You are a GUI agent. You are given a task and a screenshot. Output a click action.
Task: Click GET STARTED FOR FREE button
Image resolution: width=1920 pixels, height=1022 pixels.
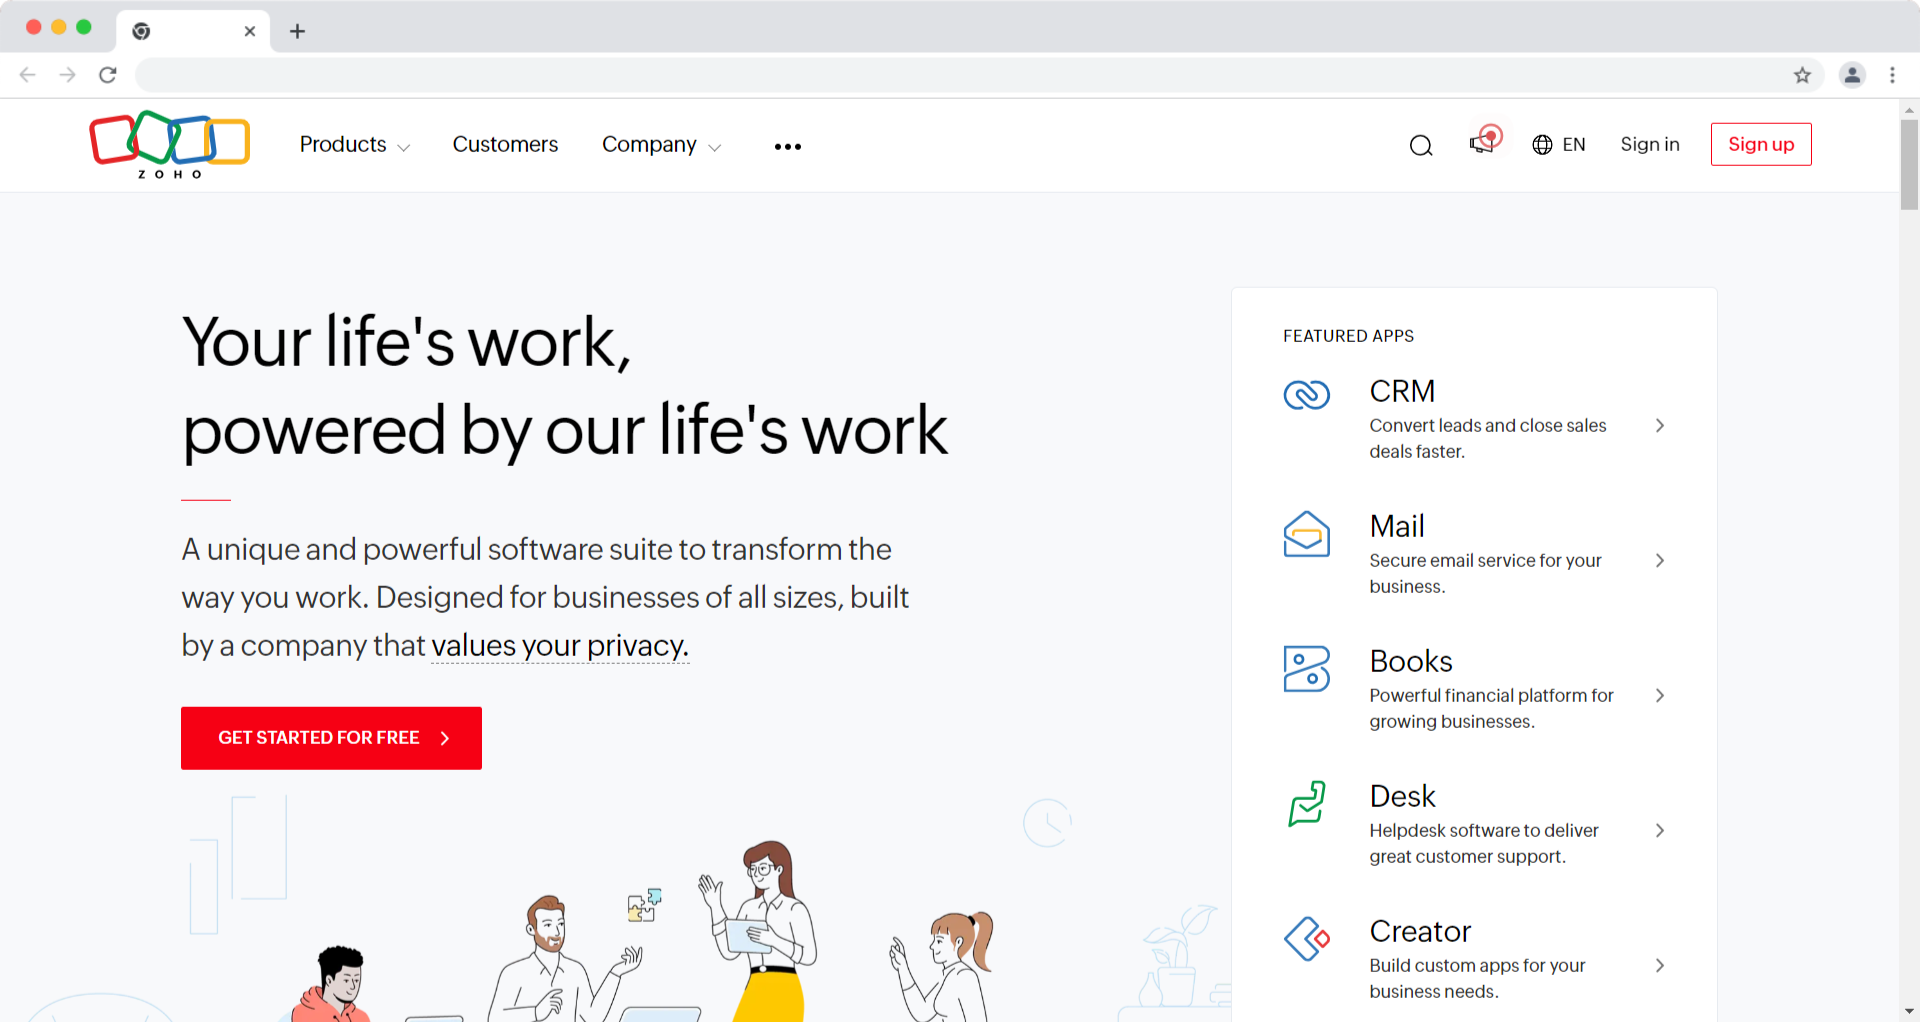[331, 738]
